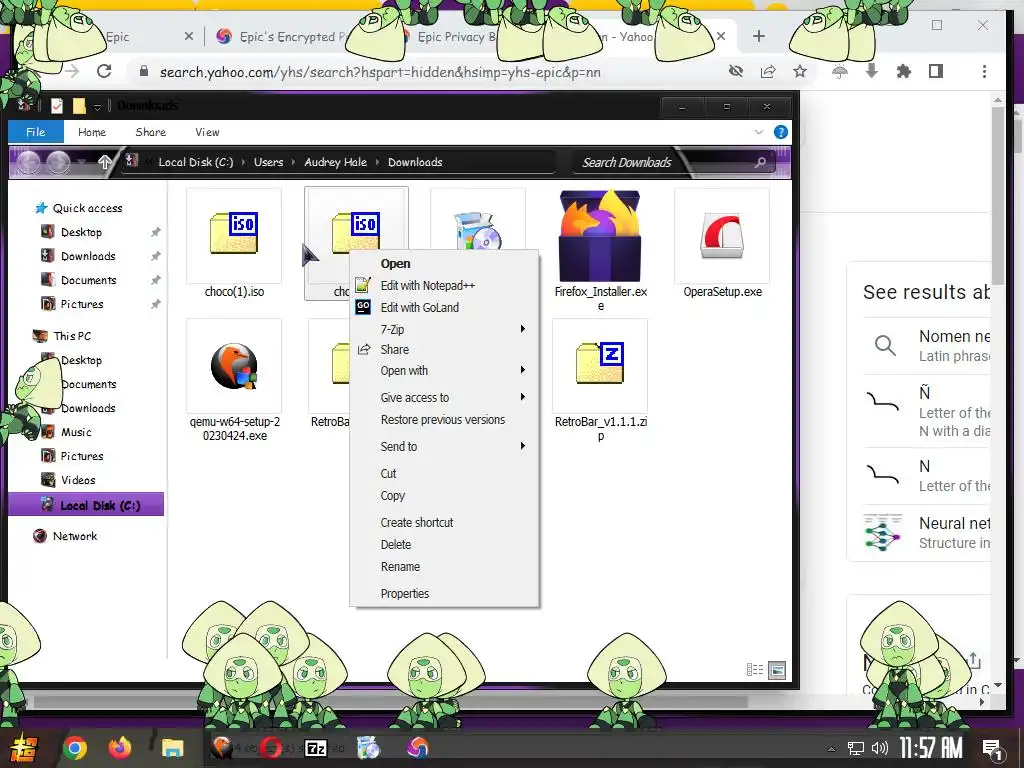Click Local Disk (C:) in the breadcrumb
This screenshot has width=1024, height=768.
click(195, 162)
